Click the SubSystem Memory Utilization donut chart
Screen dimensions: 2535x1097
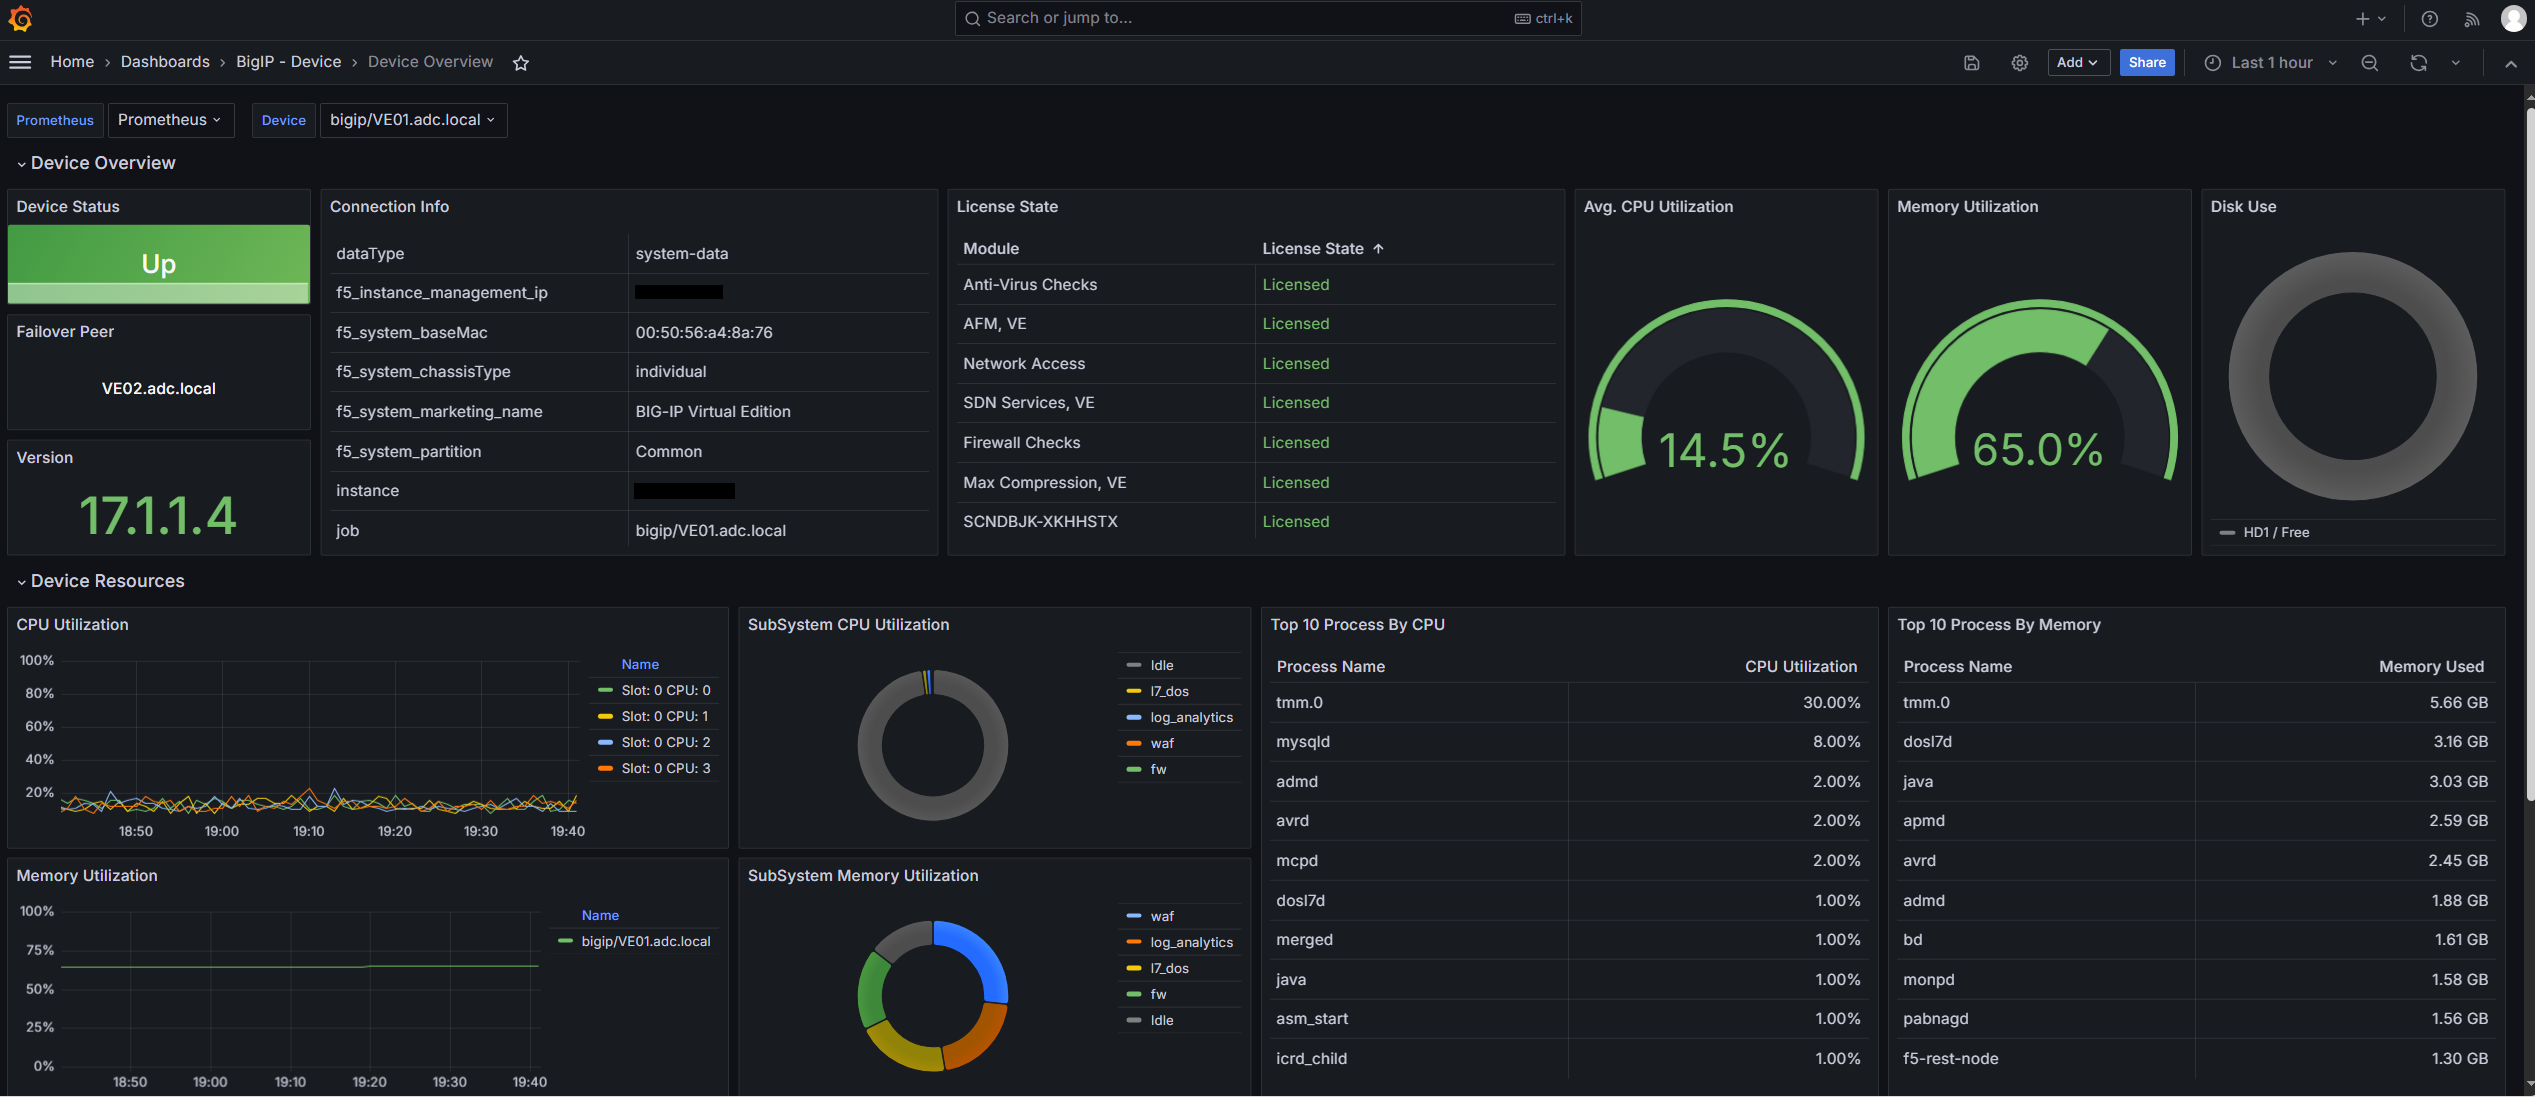(x=932, y=996)
